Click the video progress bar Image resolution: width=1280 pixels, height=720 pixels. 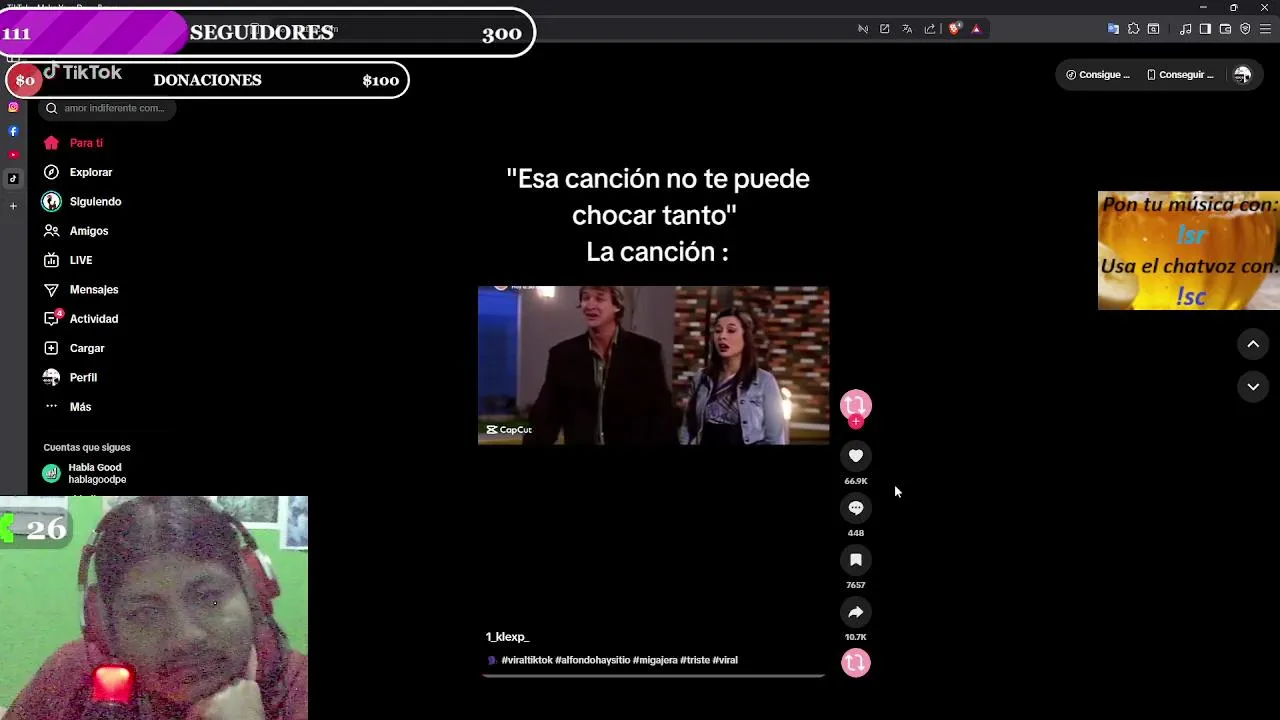coord(654,676)
